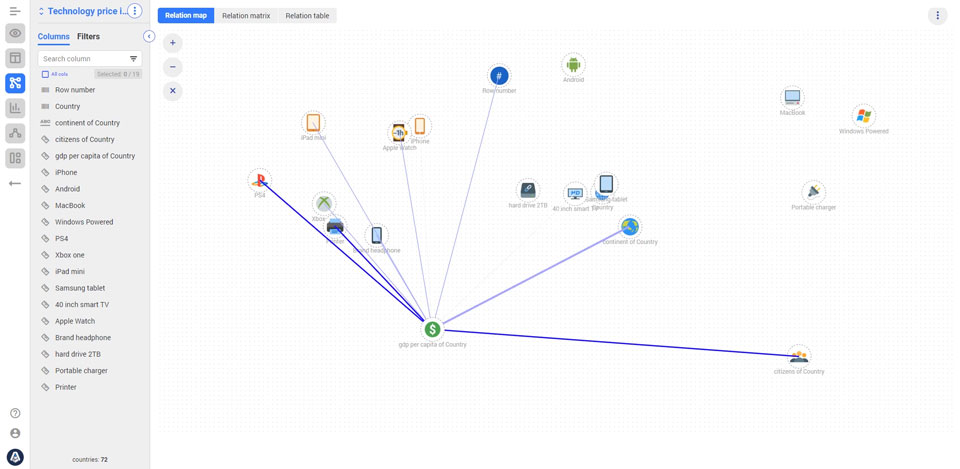The height and width of the screenshot is (469, 960).
Task: Select continent of Country column
Action: click(89, 123)
